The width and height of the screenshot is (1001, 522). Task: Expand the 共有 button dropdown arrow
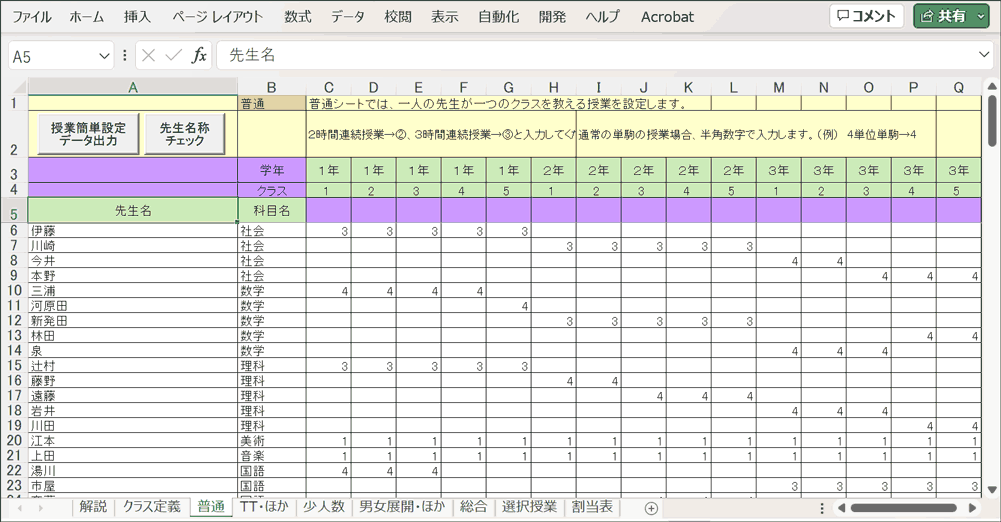tap(981, 16)
